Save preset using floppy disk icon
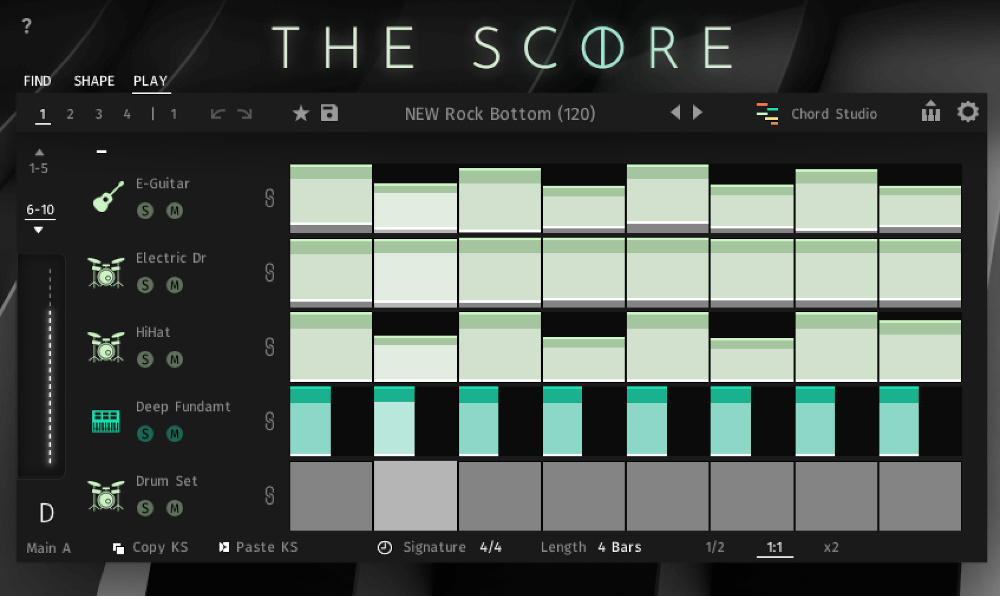Image resolution: width=1000 pixels, height=596 pixels. pos(329,113)
